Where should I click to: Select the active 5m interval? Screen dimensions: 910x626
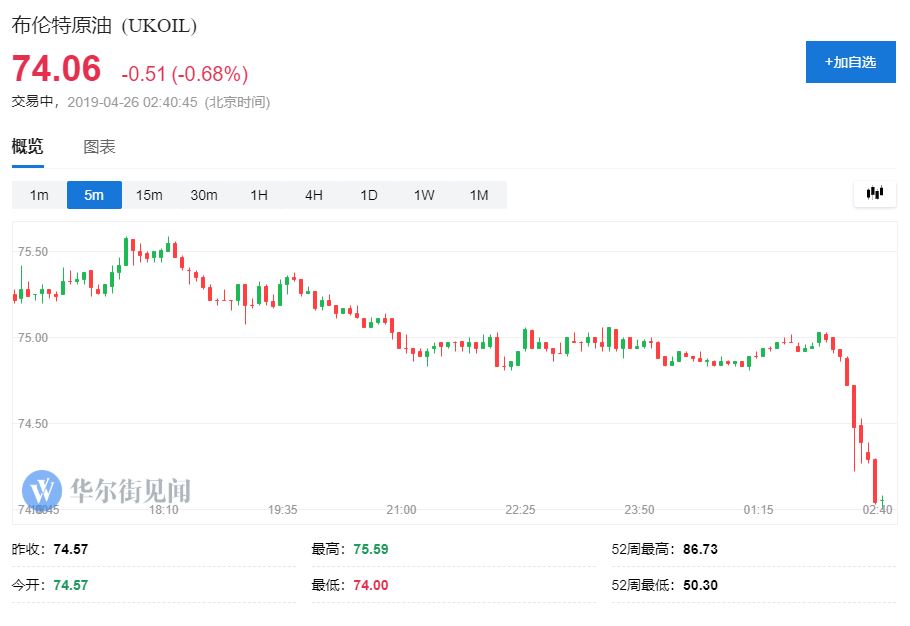pos(94,195)
